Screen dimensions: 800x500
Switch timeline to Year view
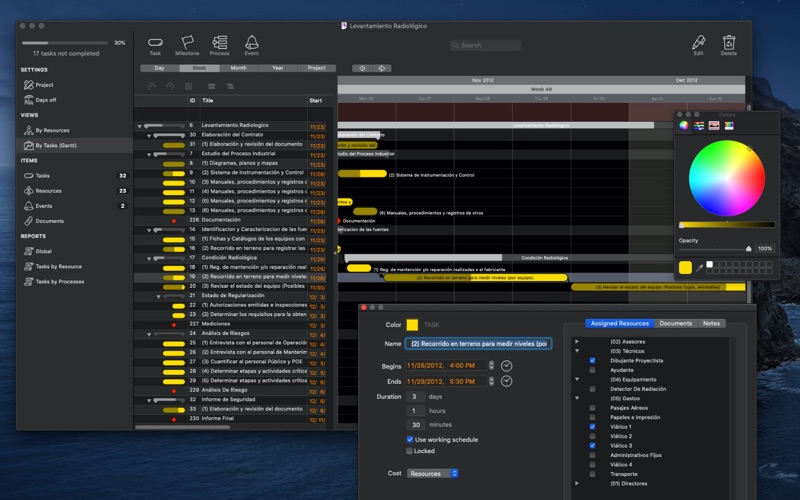278,68
